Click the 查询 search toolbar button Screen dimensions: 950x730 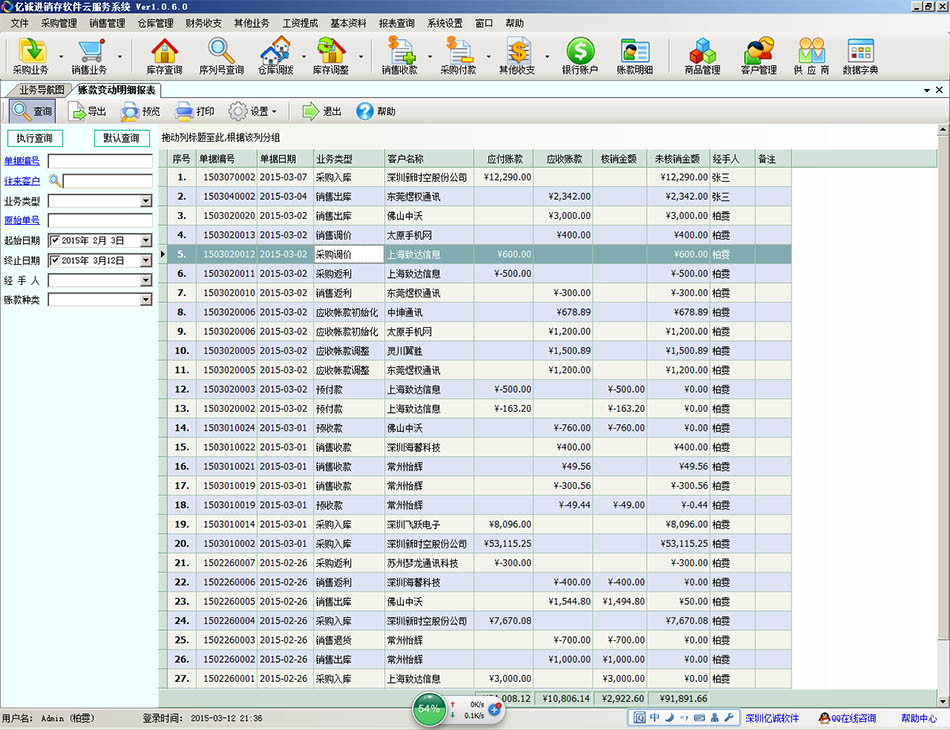click(x=32, y=111)
